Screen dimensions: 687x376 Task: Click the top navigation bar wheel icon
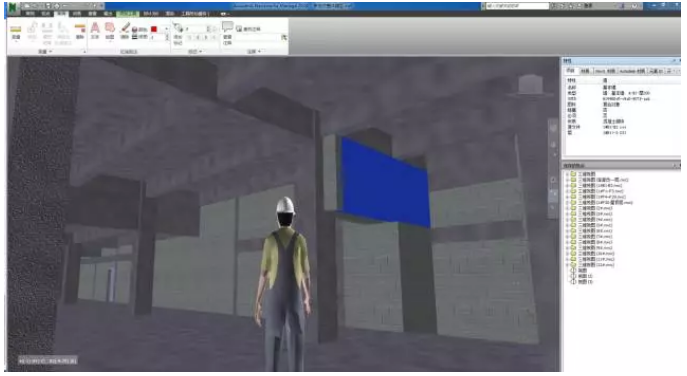click(553, 128)
